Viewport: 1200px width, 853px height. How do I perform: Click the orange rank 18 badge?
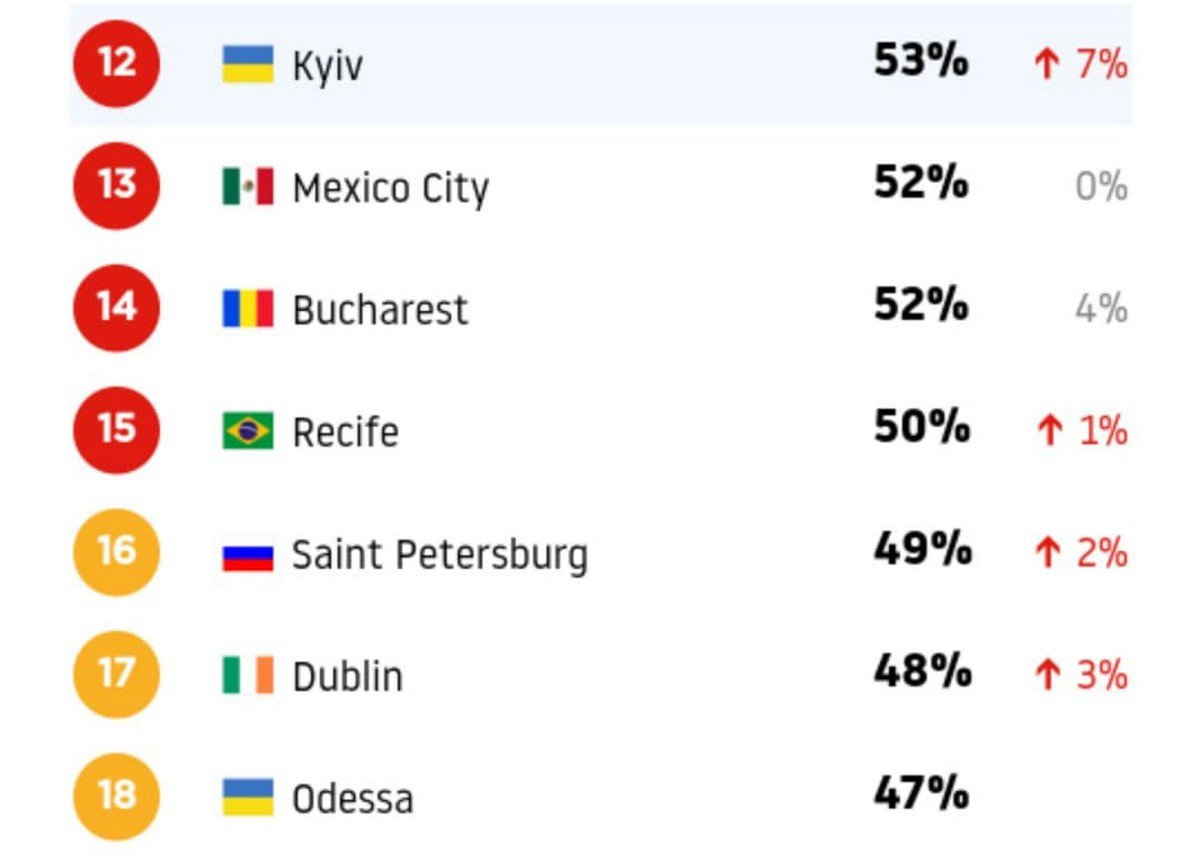tap(116, 796)
